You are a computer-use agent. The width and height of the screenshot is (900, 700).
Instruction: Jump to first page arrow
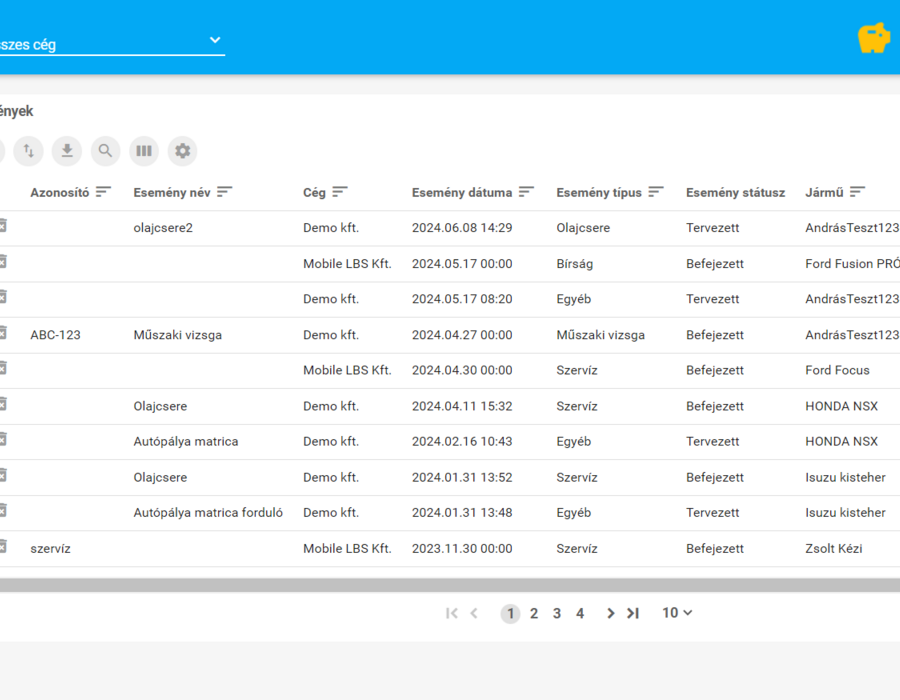pyautogui.click(x=452, y=613)
